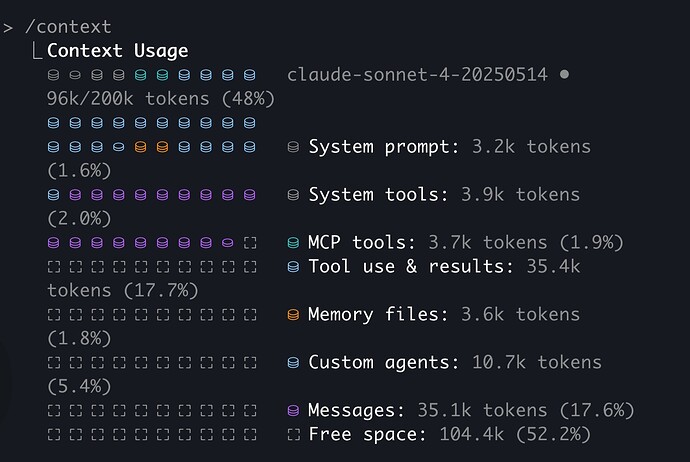690x462 pixels.
Task: Click the blue Custom agents legend icon
Action: [293, 363]
